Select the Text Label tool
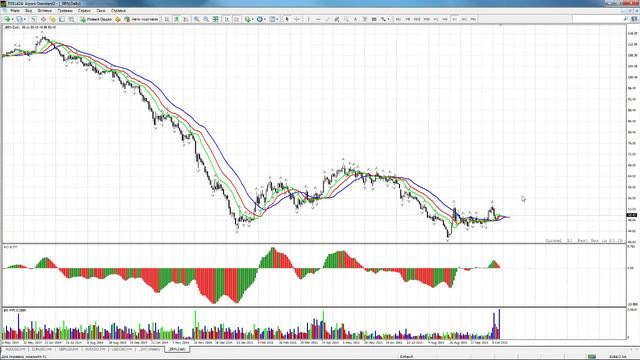 pos(365,19)
